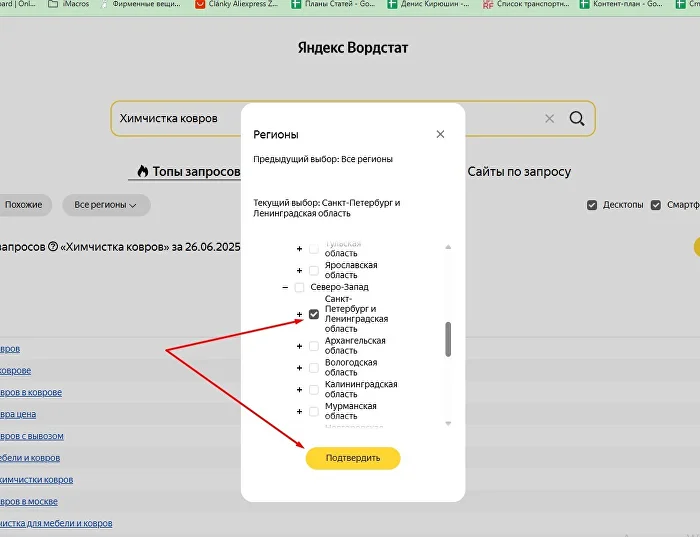Click the search magnifier icon

pos(577,118)
